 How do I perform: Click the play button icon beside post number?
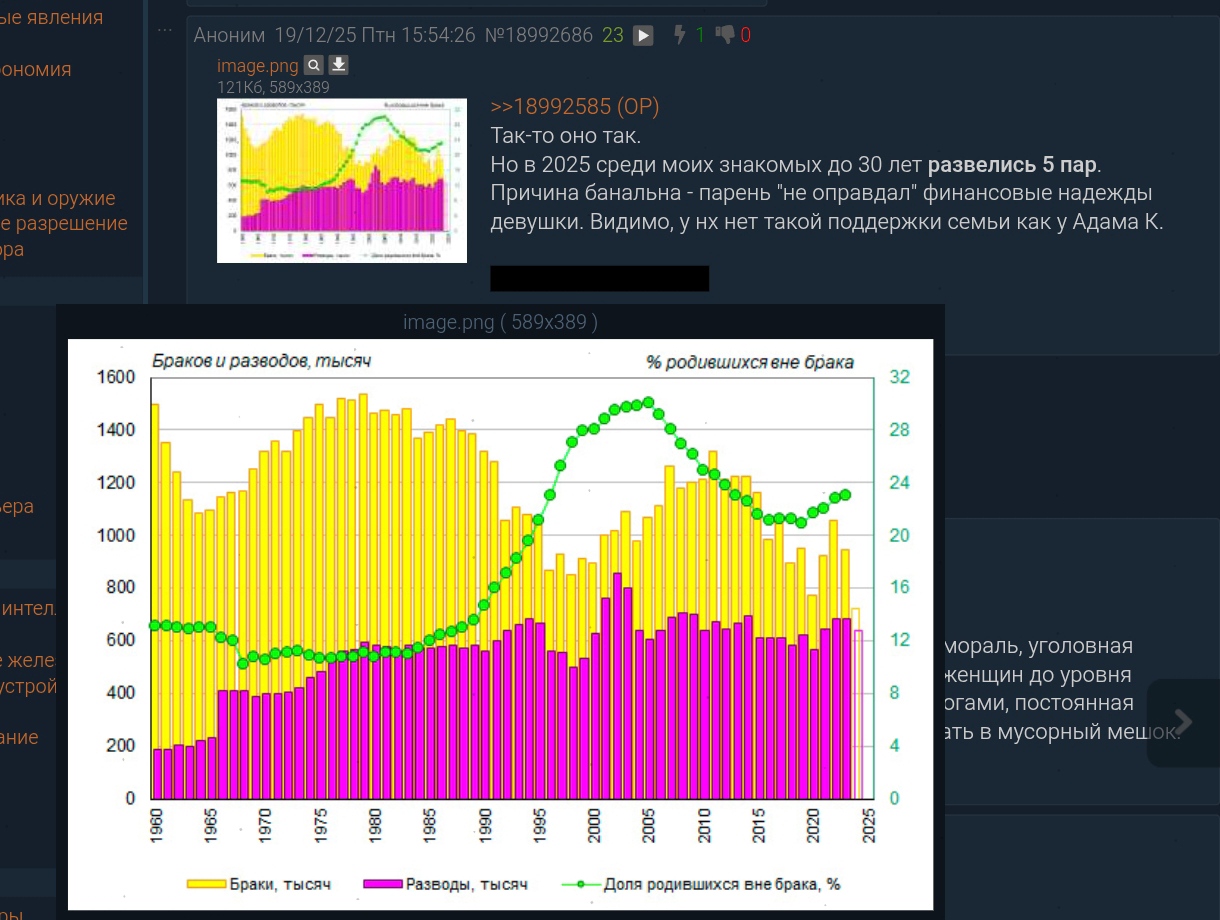click(643, 36)
